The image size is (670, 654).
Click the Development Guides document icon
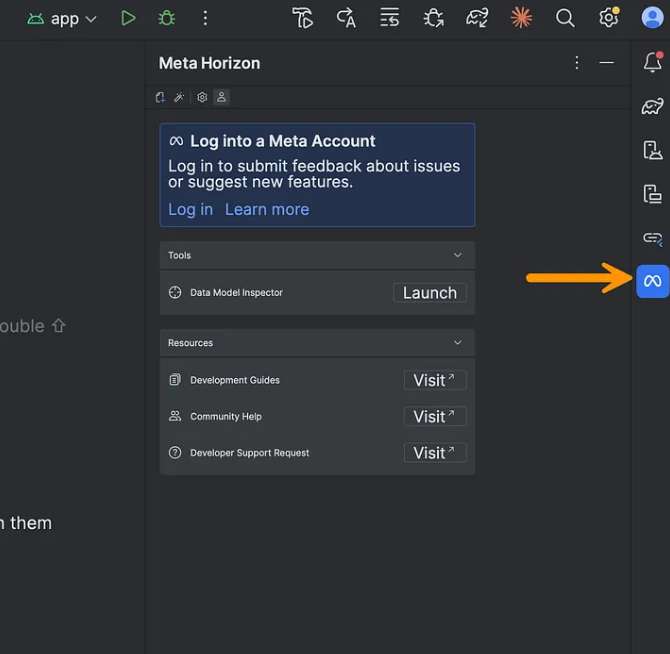tap(175, 379)
